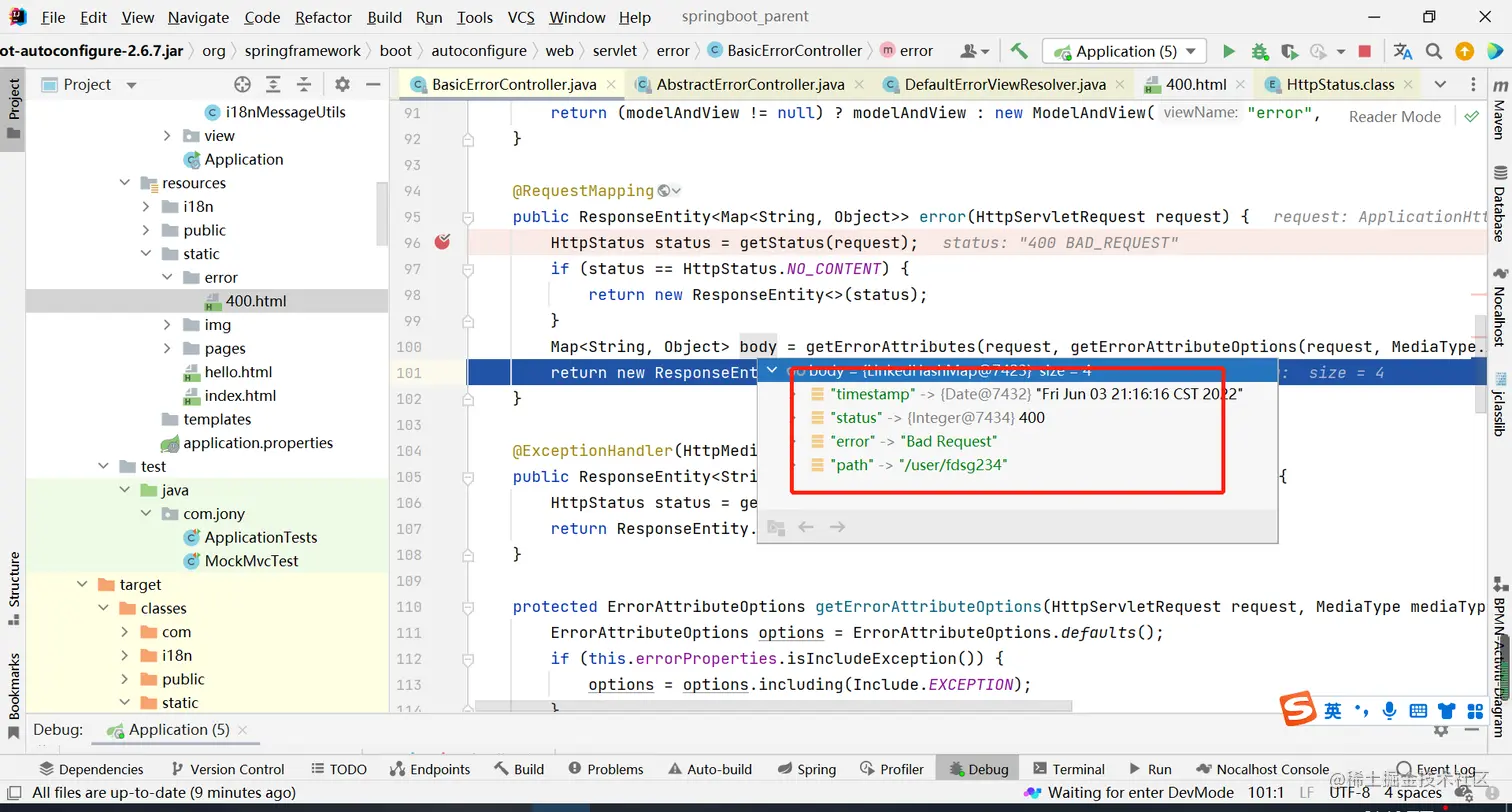Open the Endpoints tool window

tap(430, 769)
